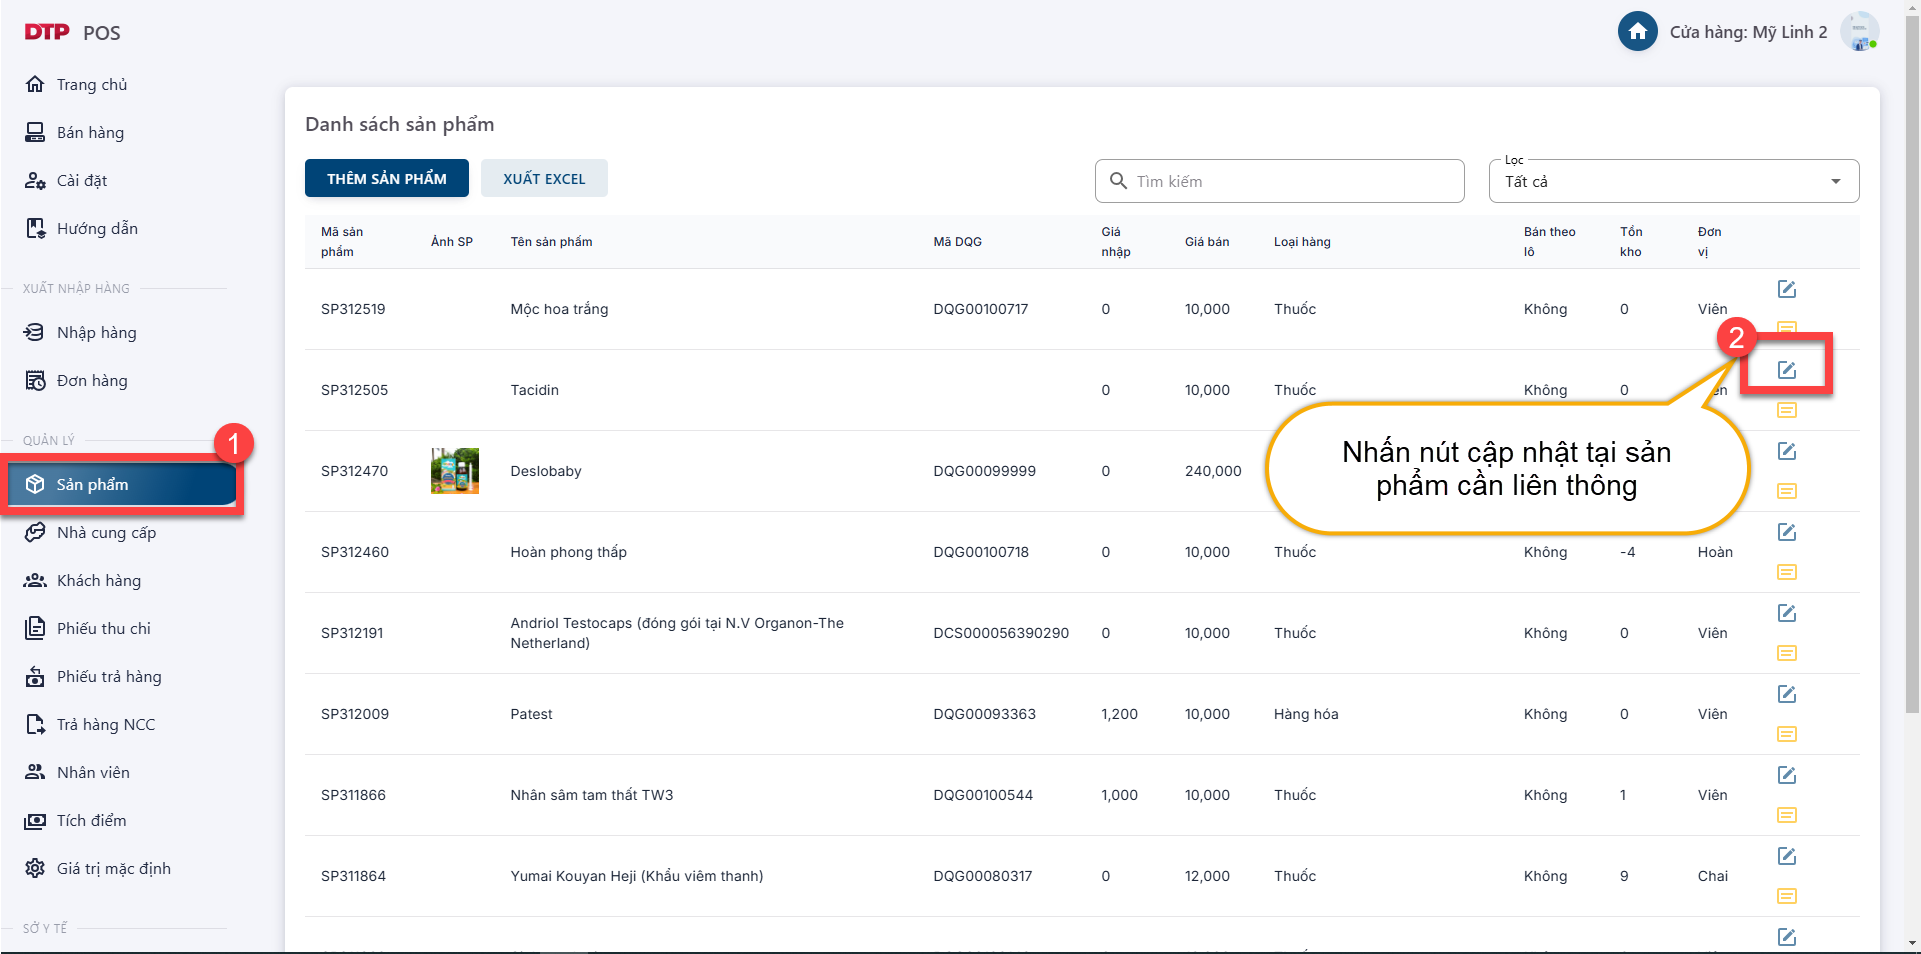The height and width of the screenshot is (954, 1921).
Task: Click edit icon for Andriol Testocaps row
Action: click(x=1786, y=613)
